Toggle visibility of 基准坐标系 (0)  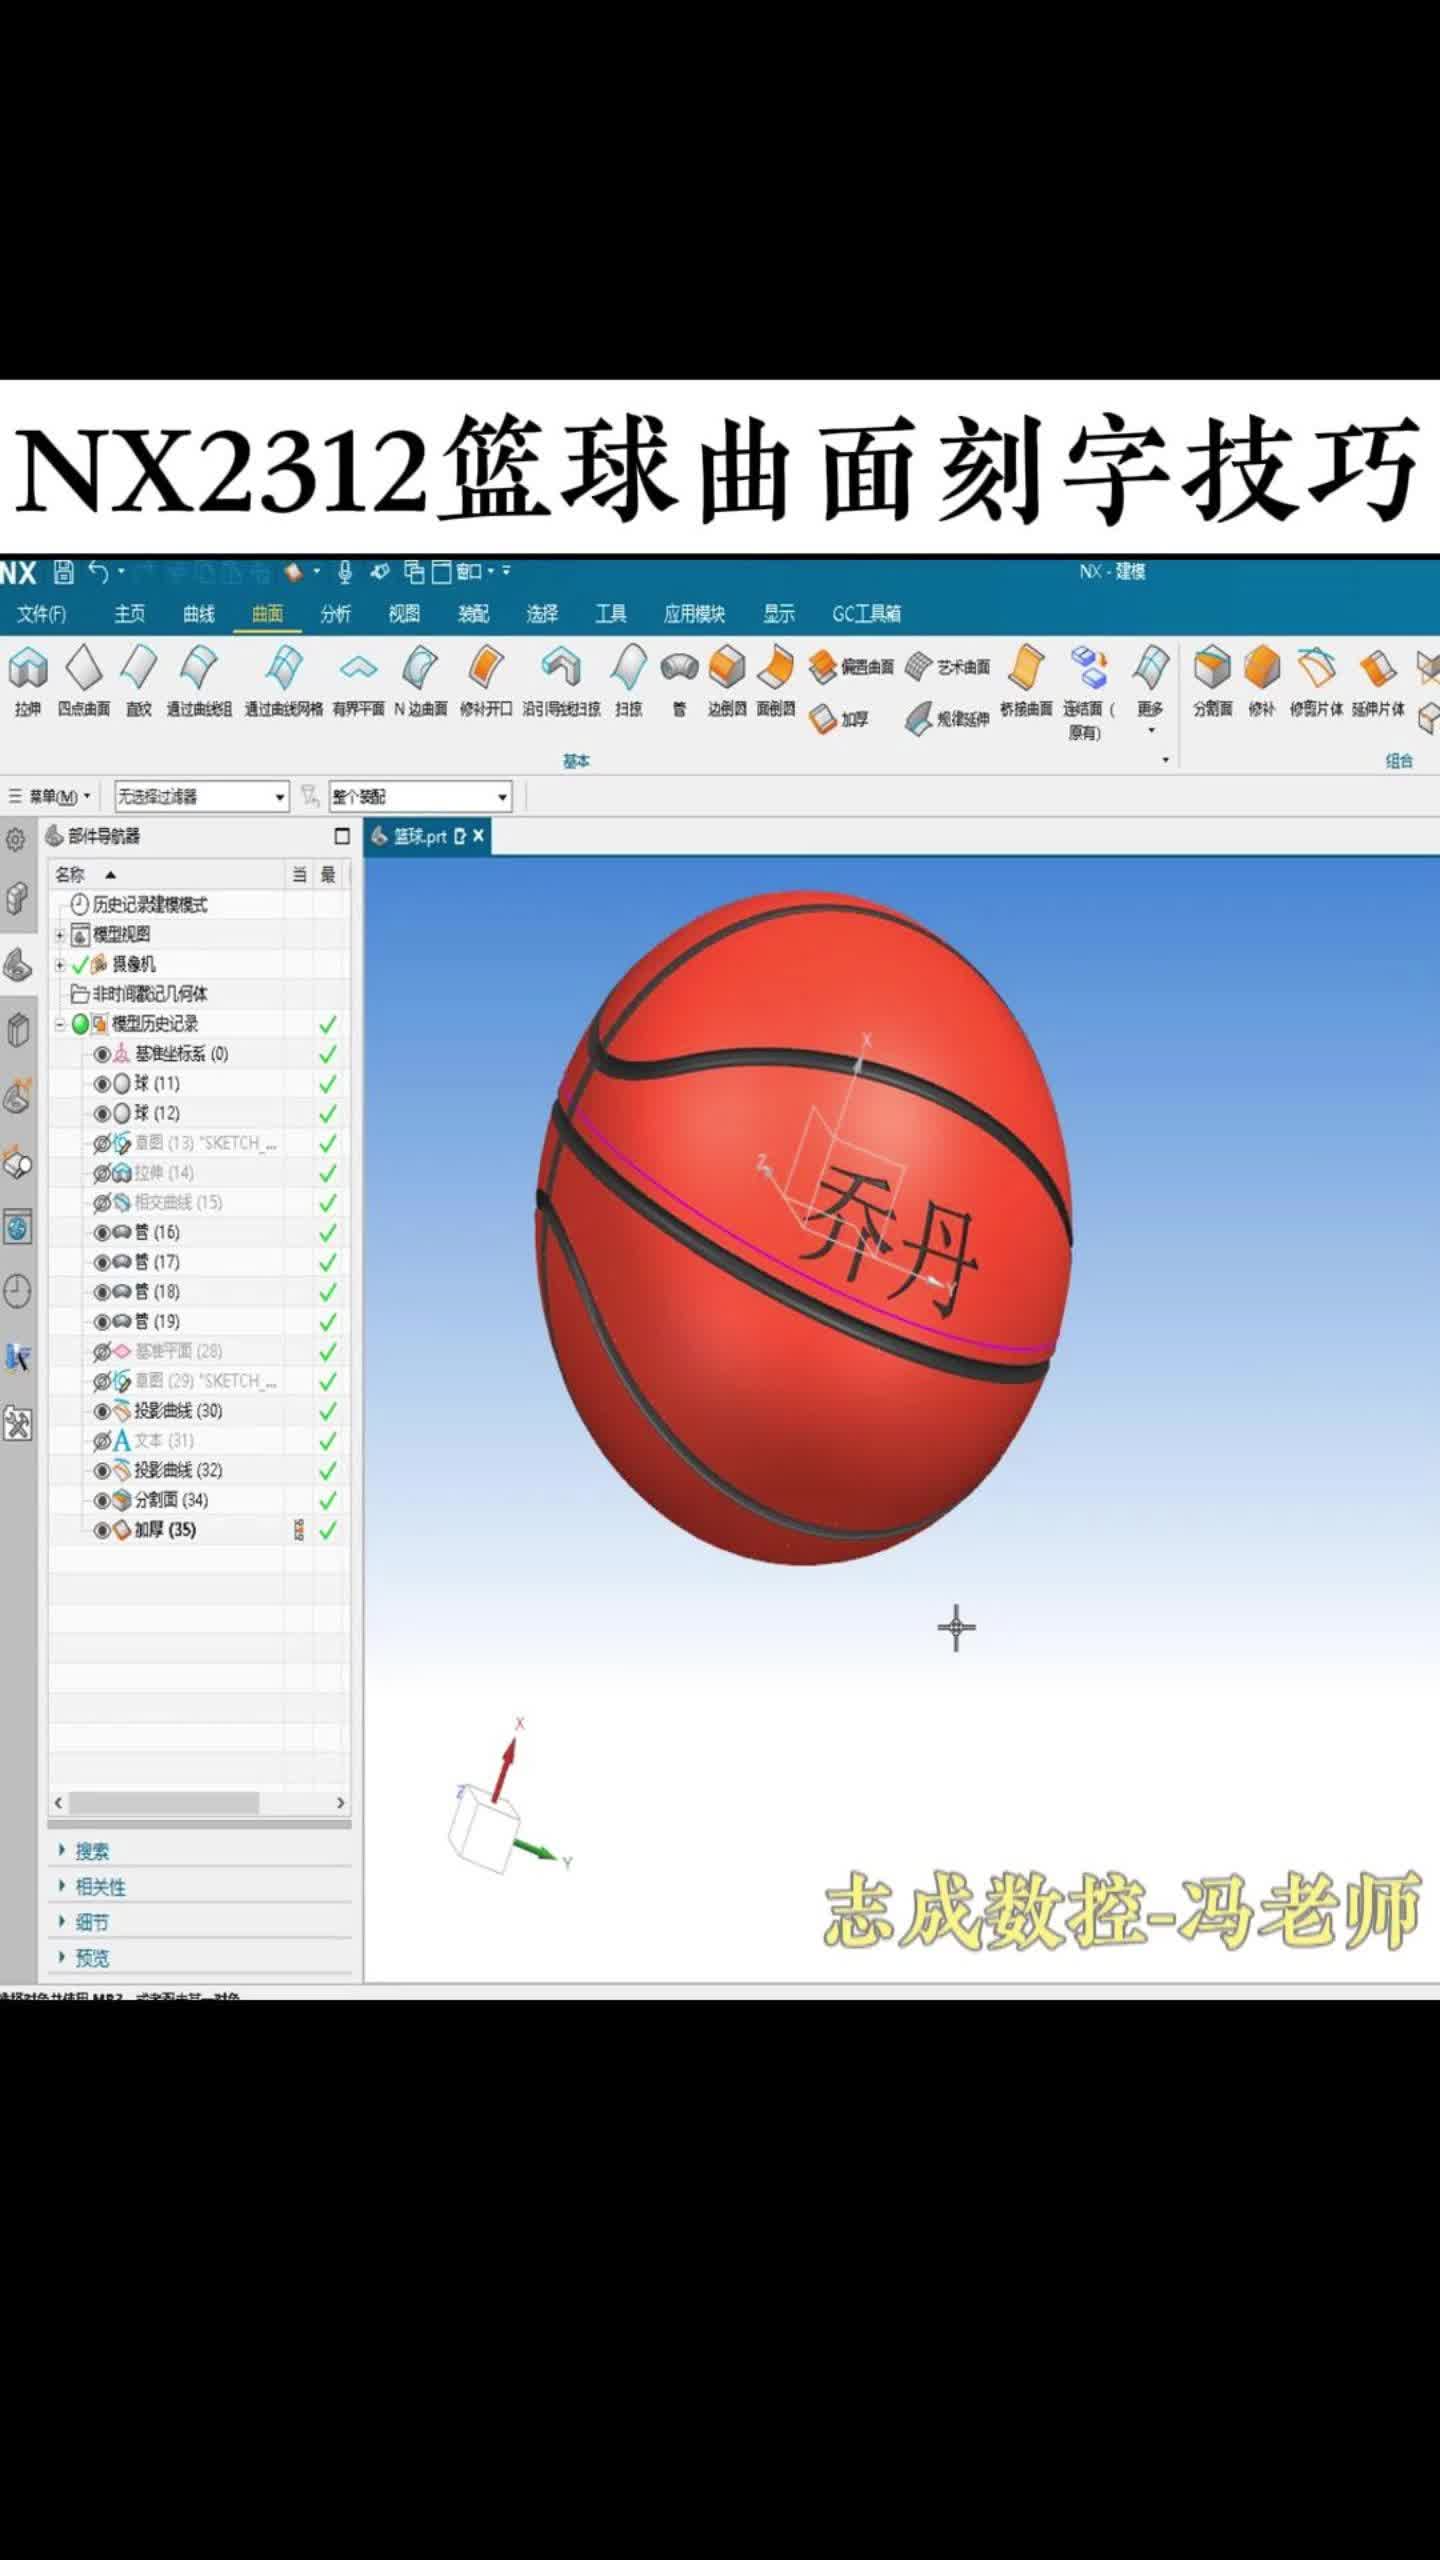click(x=102, y=1054)
